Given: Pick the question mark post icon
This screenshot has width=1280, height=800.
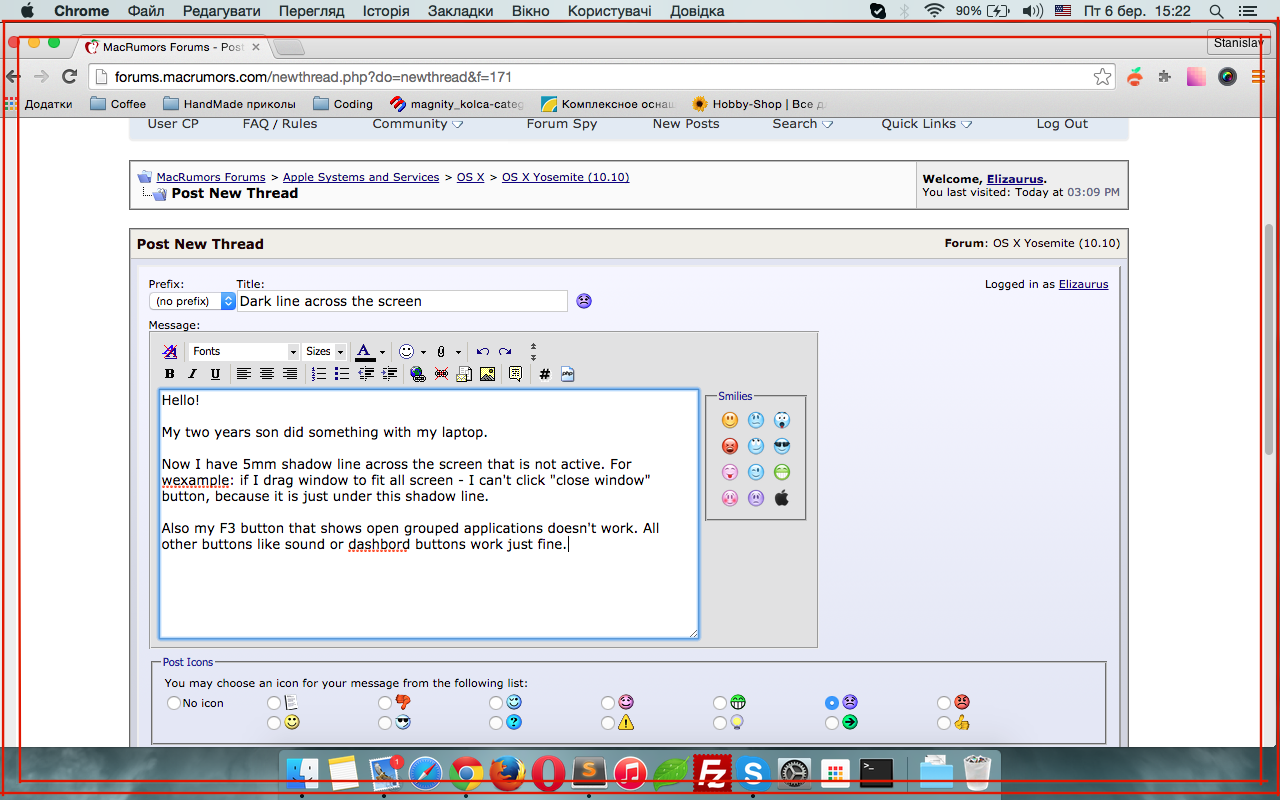Looking at the screenshot, I should coord(496,723).
